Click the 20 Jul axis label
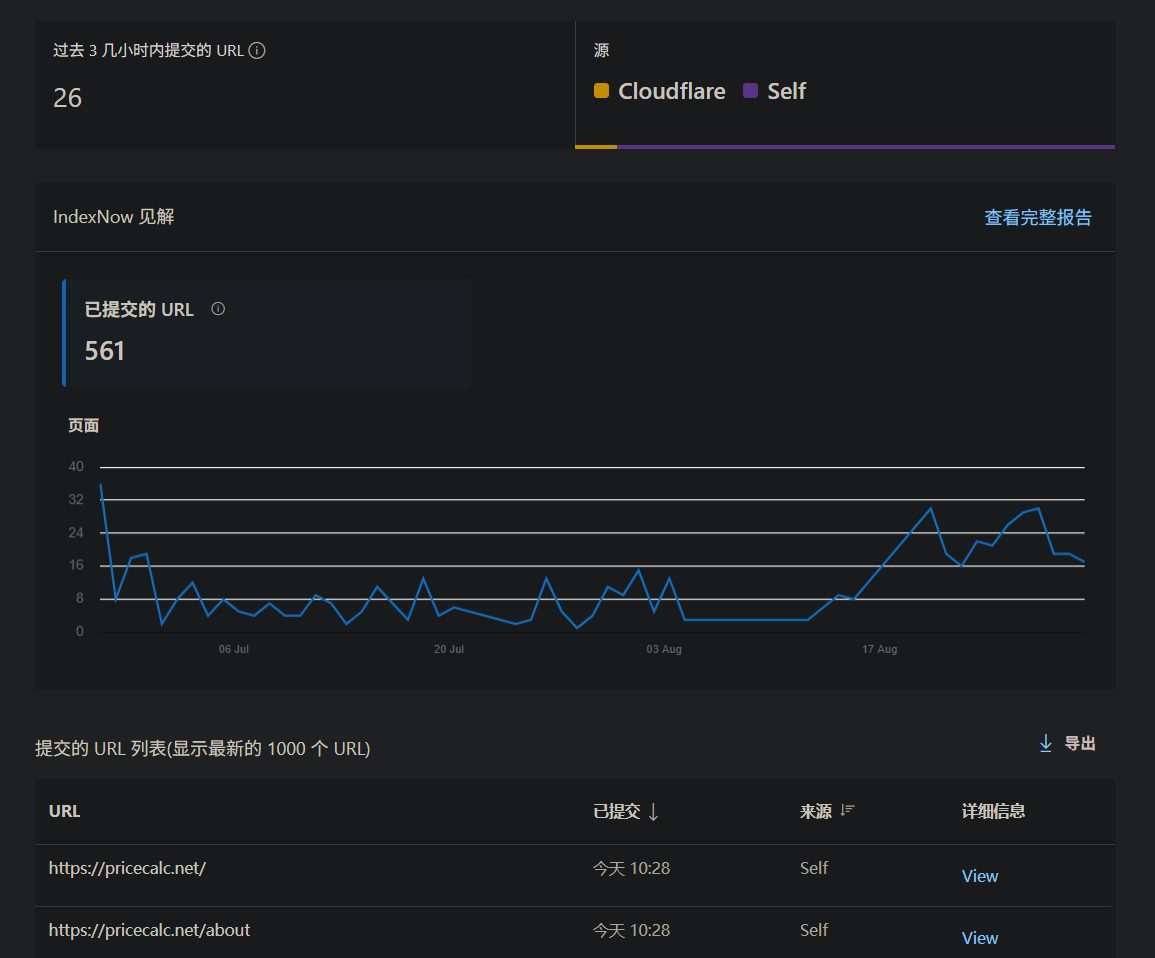The width and height of the screenshot is (1155, 958). tap(449, 649)
